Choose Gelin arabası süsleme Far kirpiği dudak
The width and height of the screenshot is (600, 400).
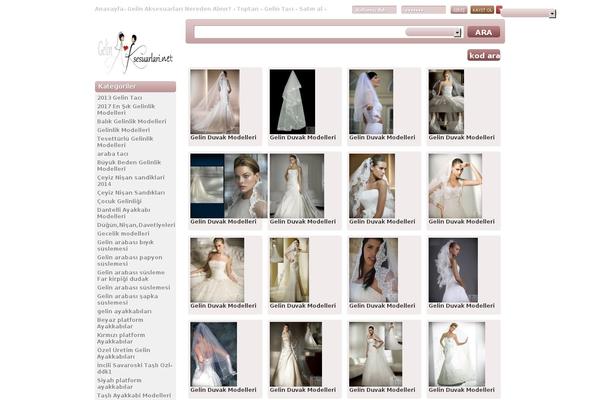131,276
